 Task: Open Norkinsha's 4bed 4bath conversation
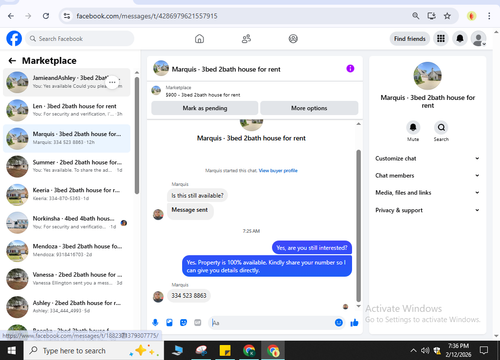(x=67, y=222)
